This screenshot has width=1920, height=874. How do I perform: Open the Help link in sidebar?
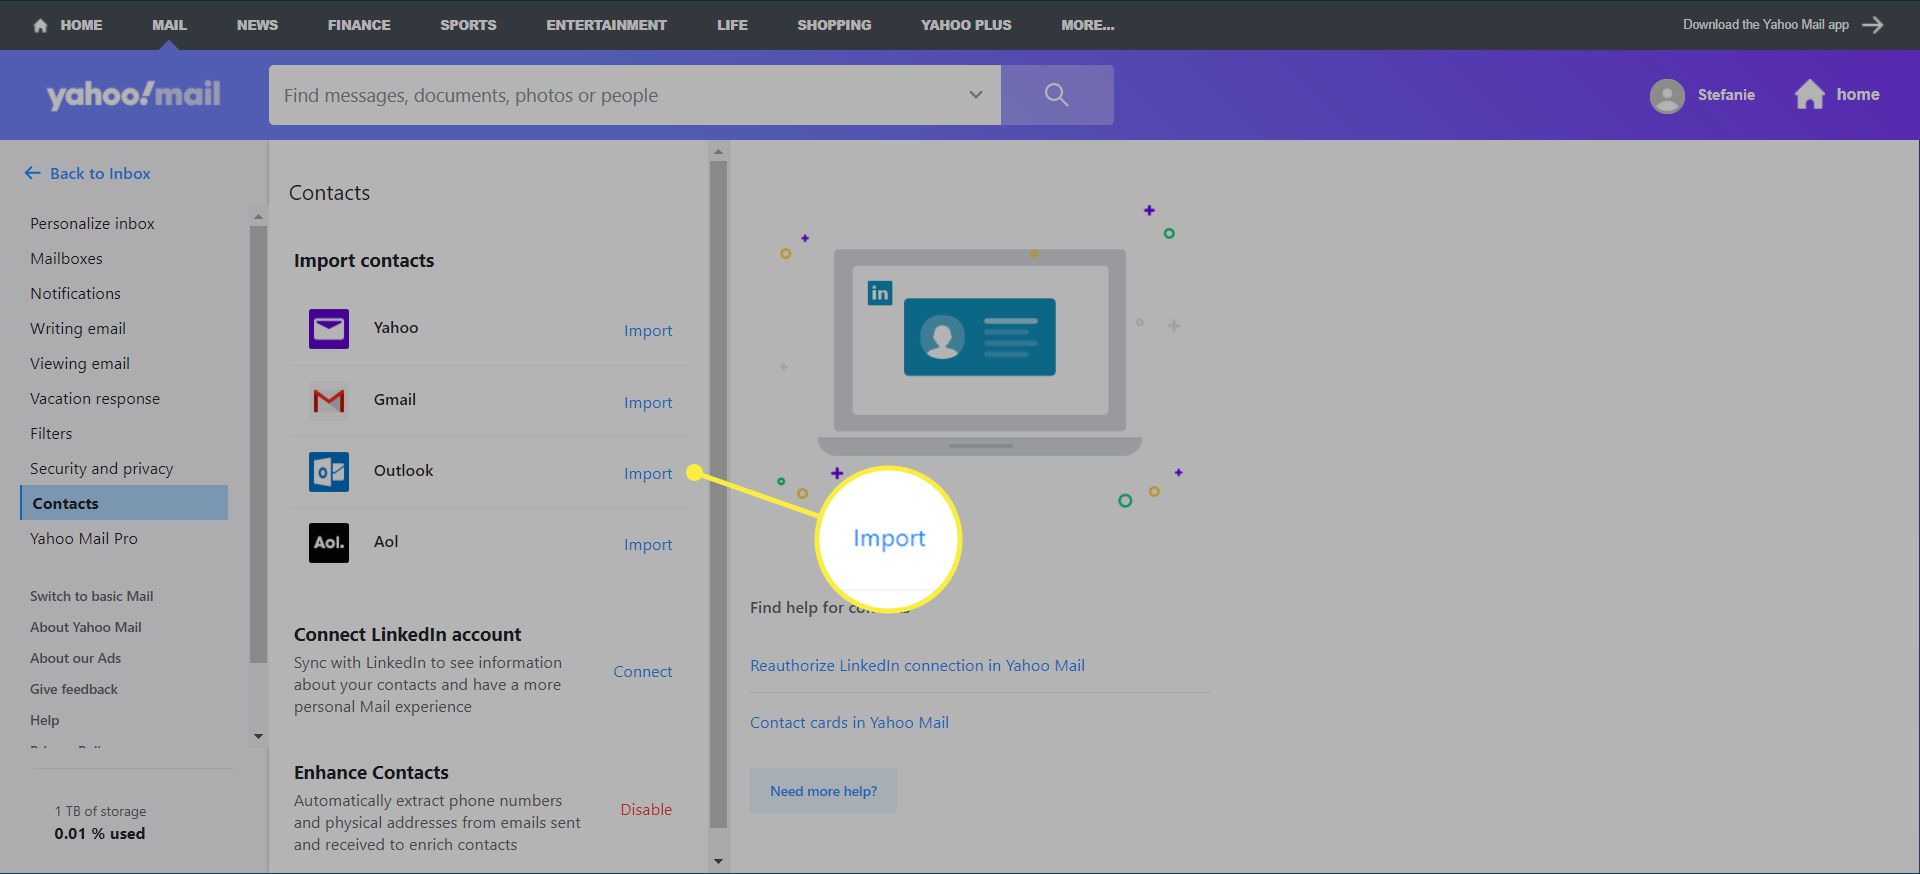(44, 721)
